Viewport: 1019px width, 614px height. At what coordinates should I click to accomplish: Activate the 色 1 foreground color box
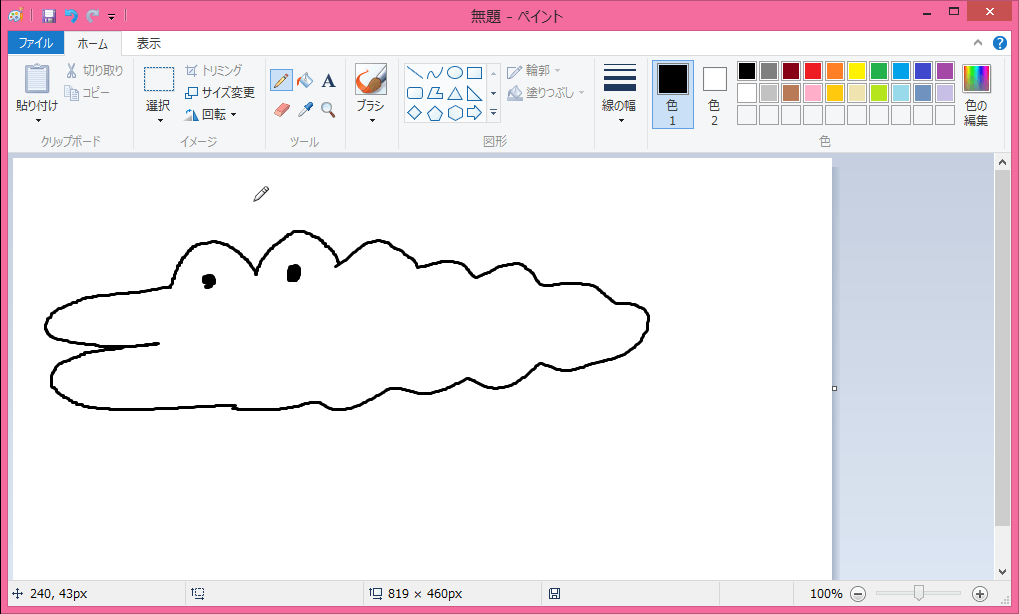click(673, 95)
